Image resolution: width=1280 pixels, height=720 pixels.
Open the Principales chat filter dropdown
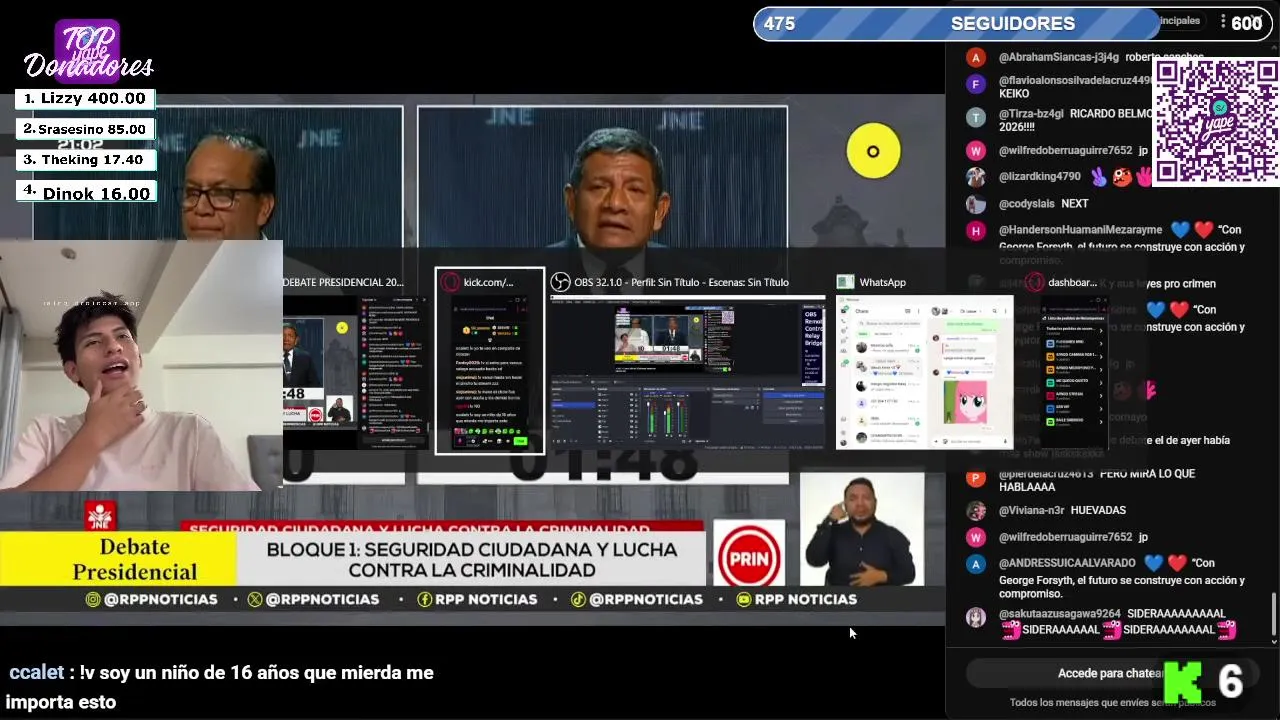(1180, 21)
